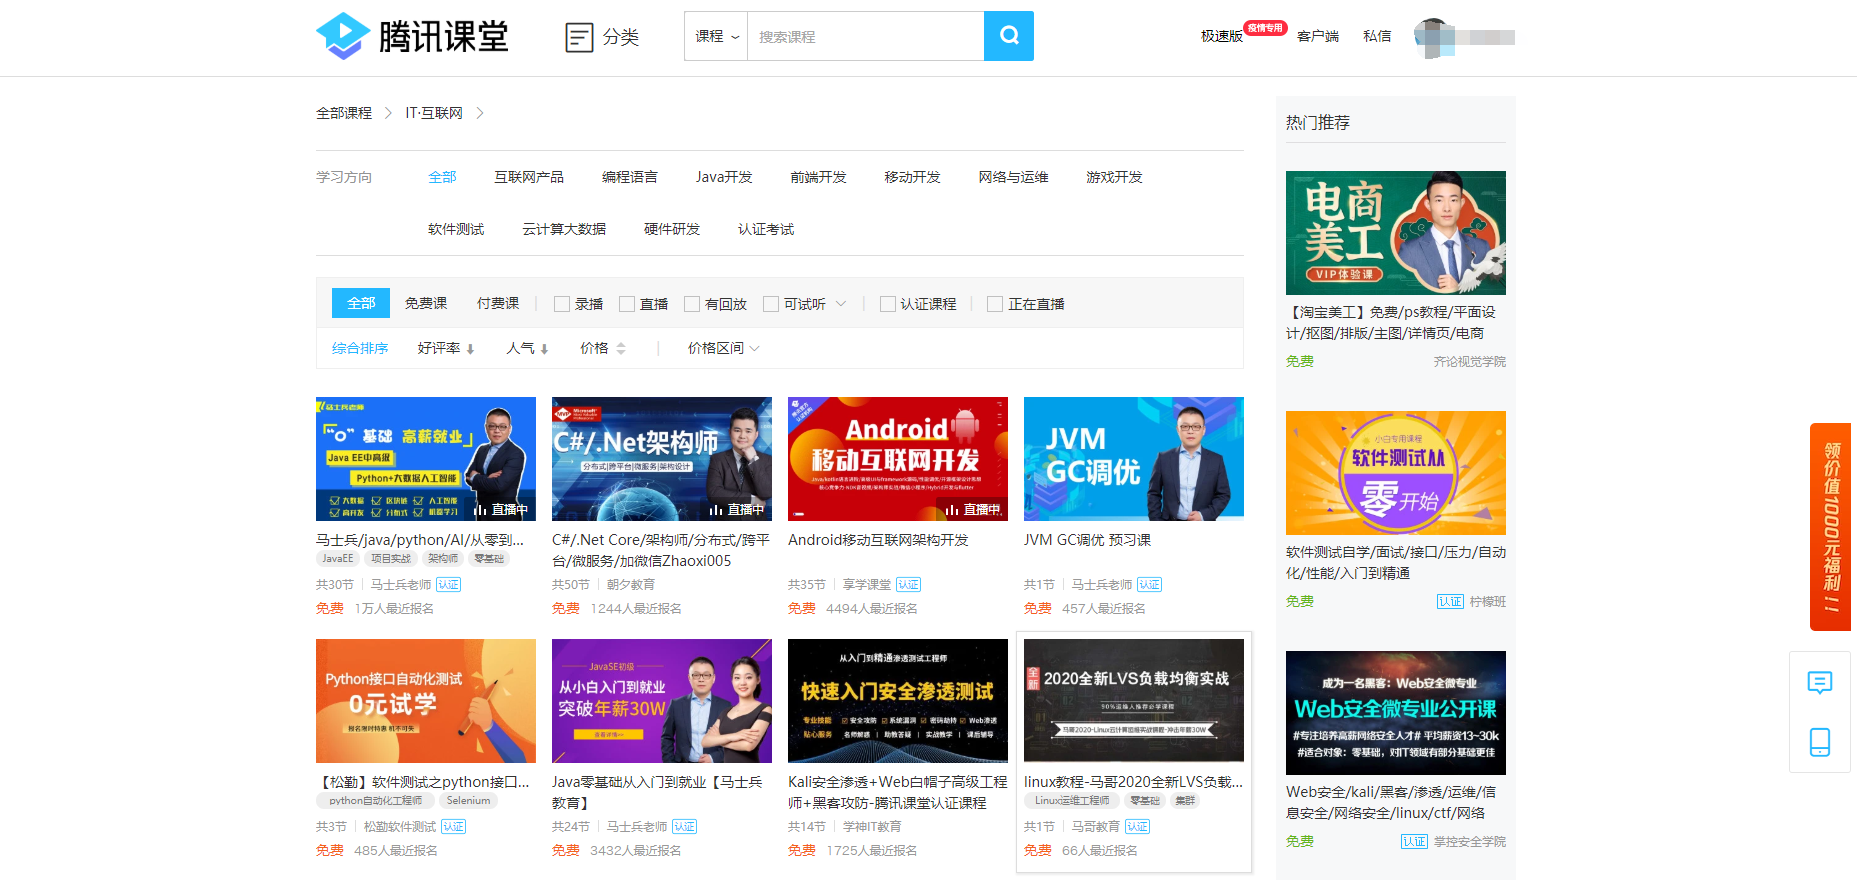Expand the 价格区间 dropdown
Screen dimensions: 1857x880
(724, 348)
